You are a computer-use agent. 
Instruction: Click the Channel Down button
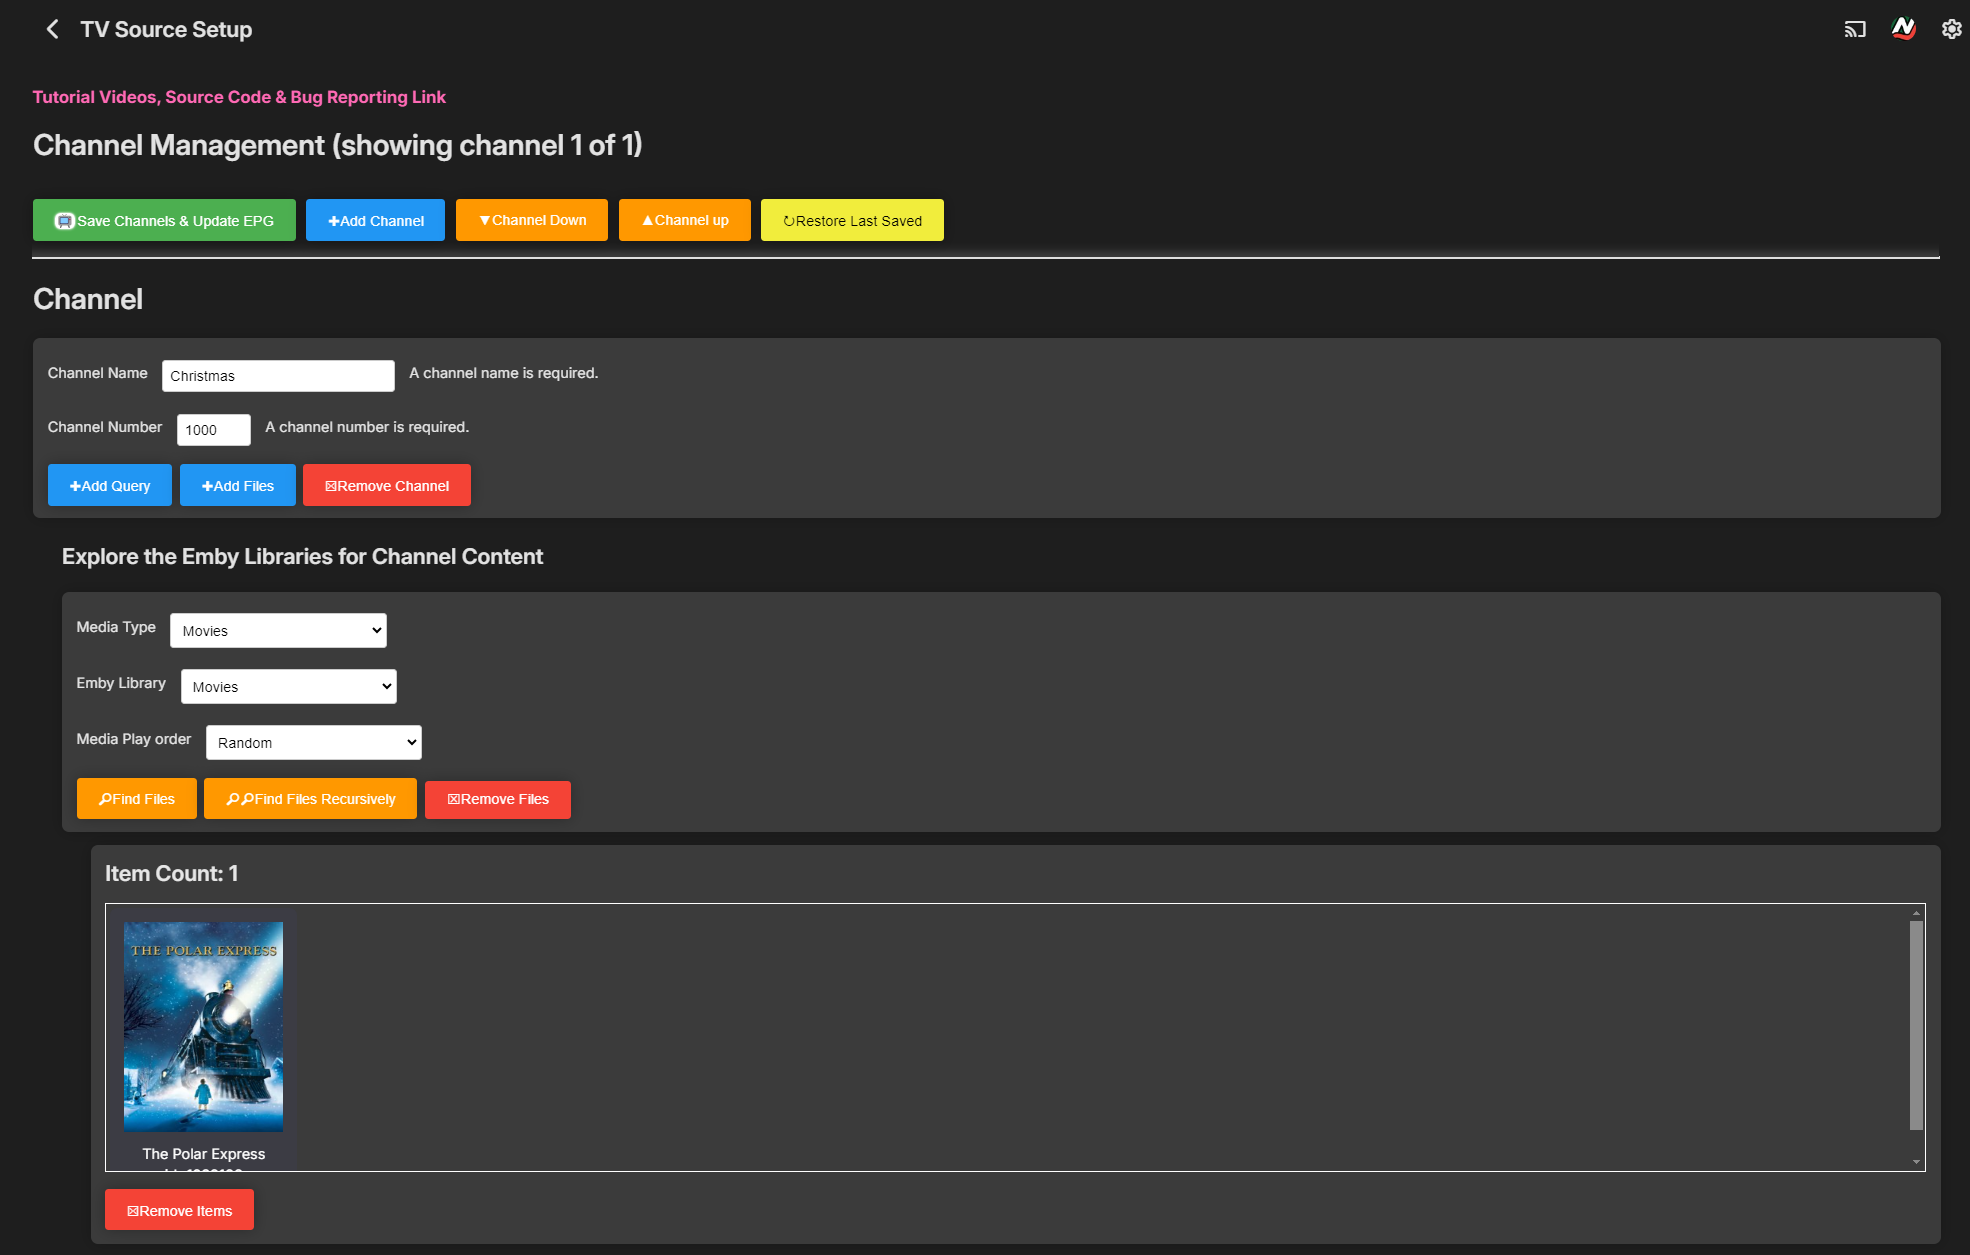tap(531, 220)
